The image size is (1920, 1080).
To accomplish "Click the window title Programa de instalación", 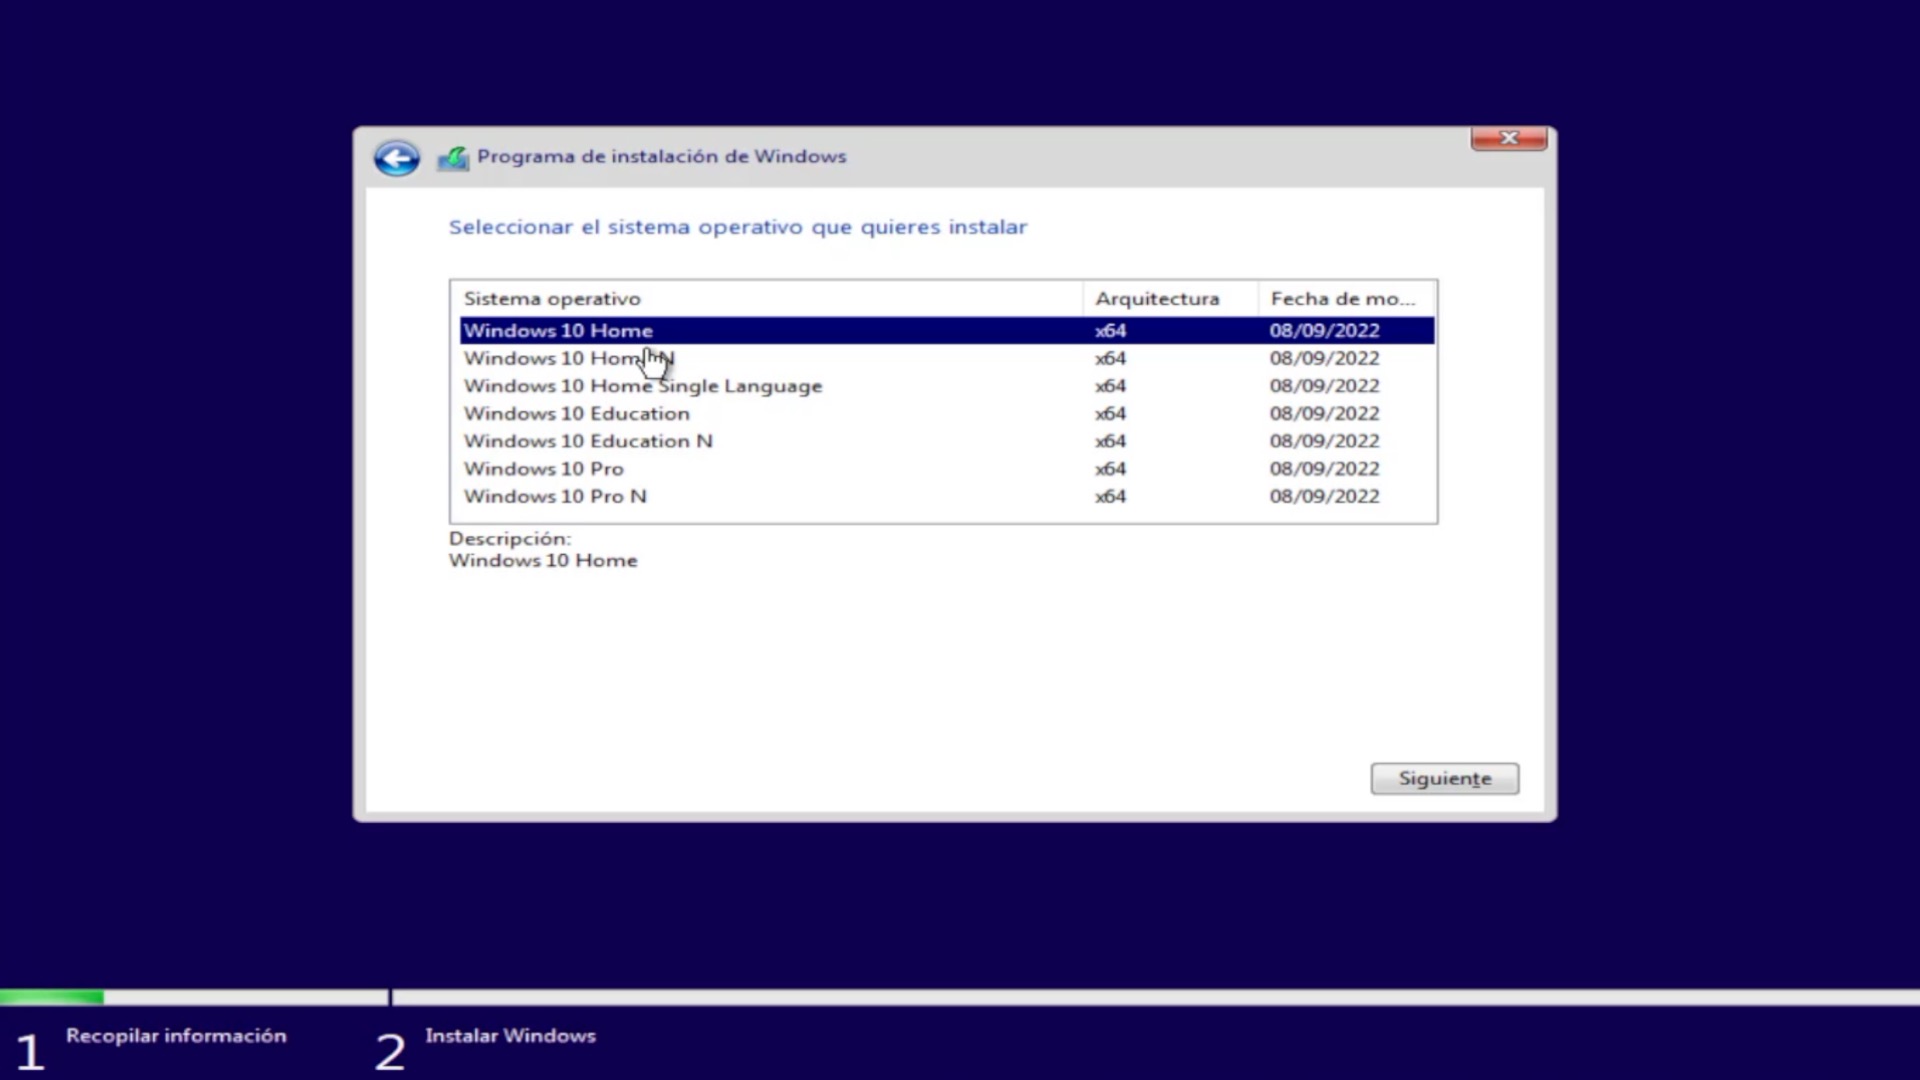I will point(661,156).
